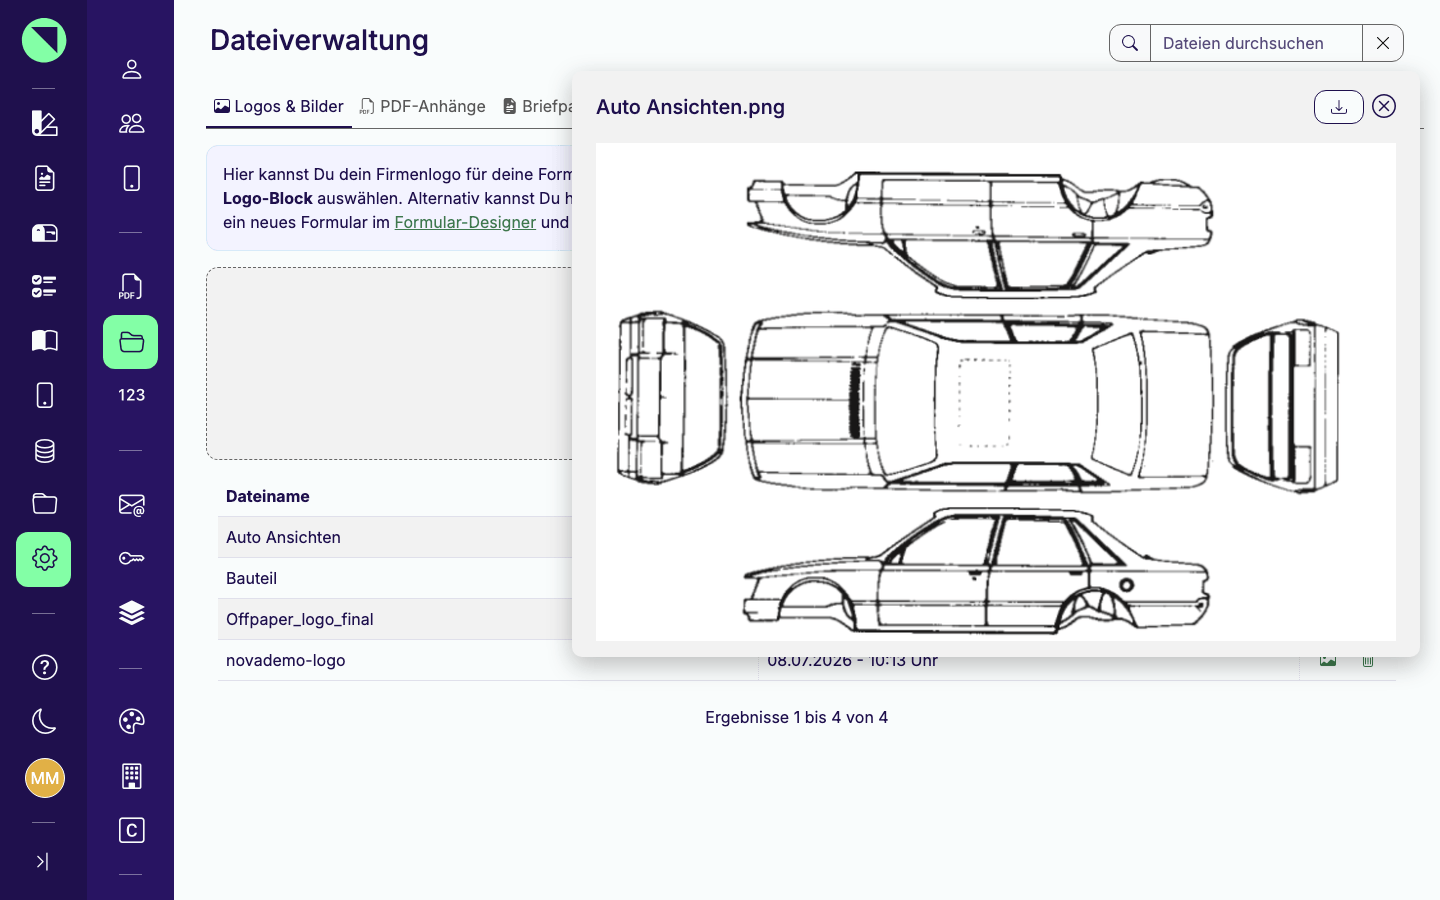Open the email envelope settings icon
1440x900 pixels.
click(131, 505)
